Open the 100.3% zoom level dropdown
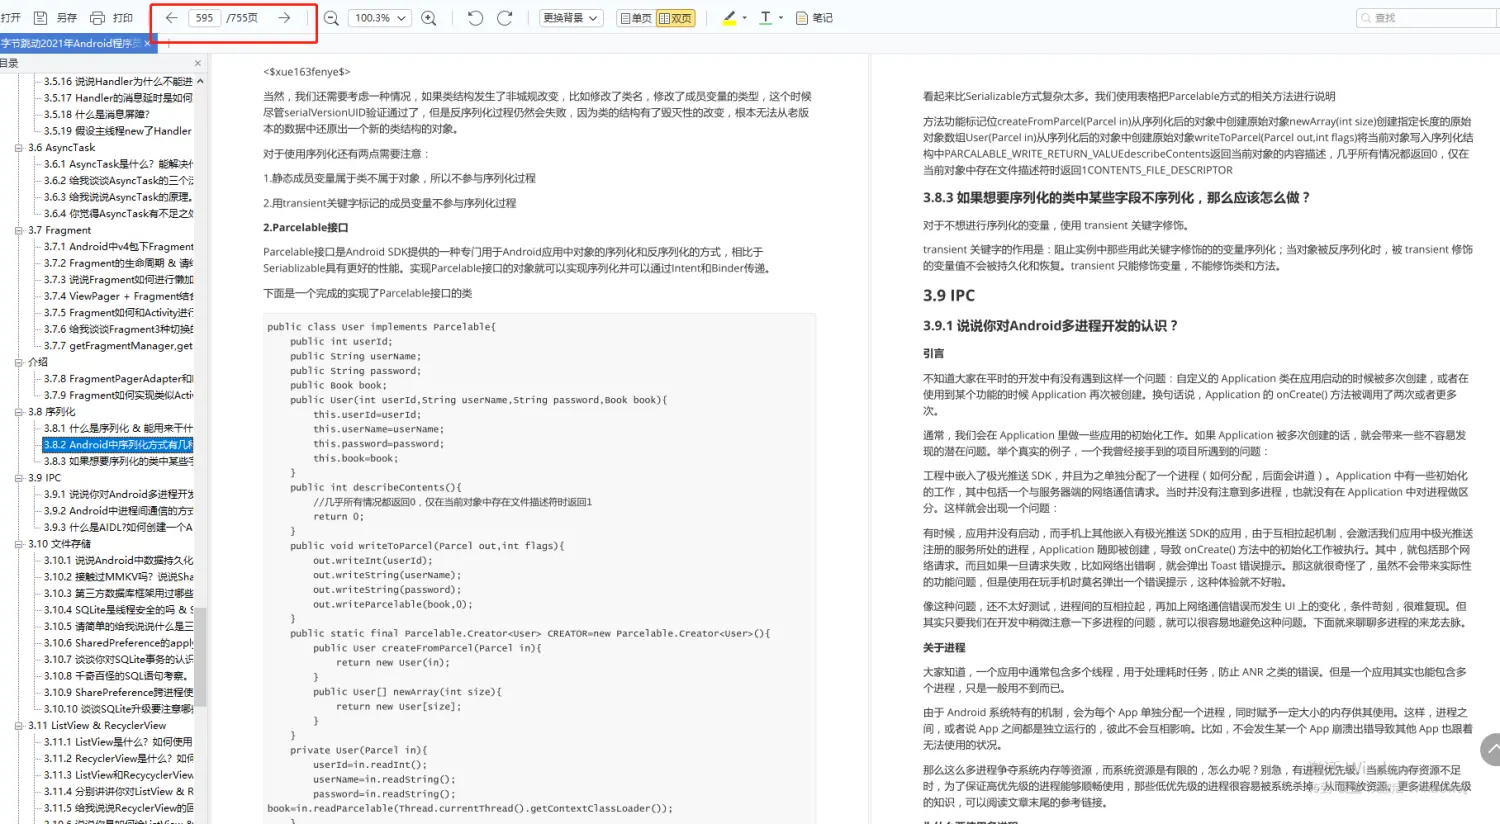Image resolution: width=1500 pixels, height=824 pixels. (x=380, y=18)
